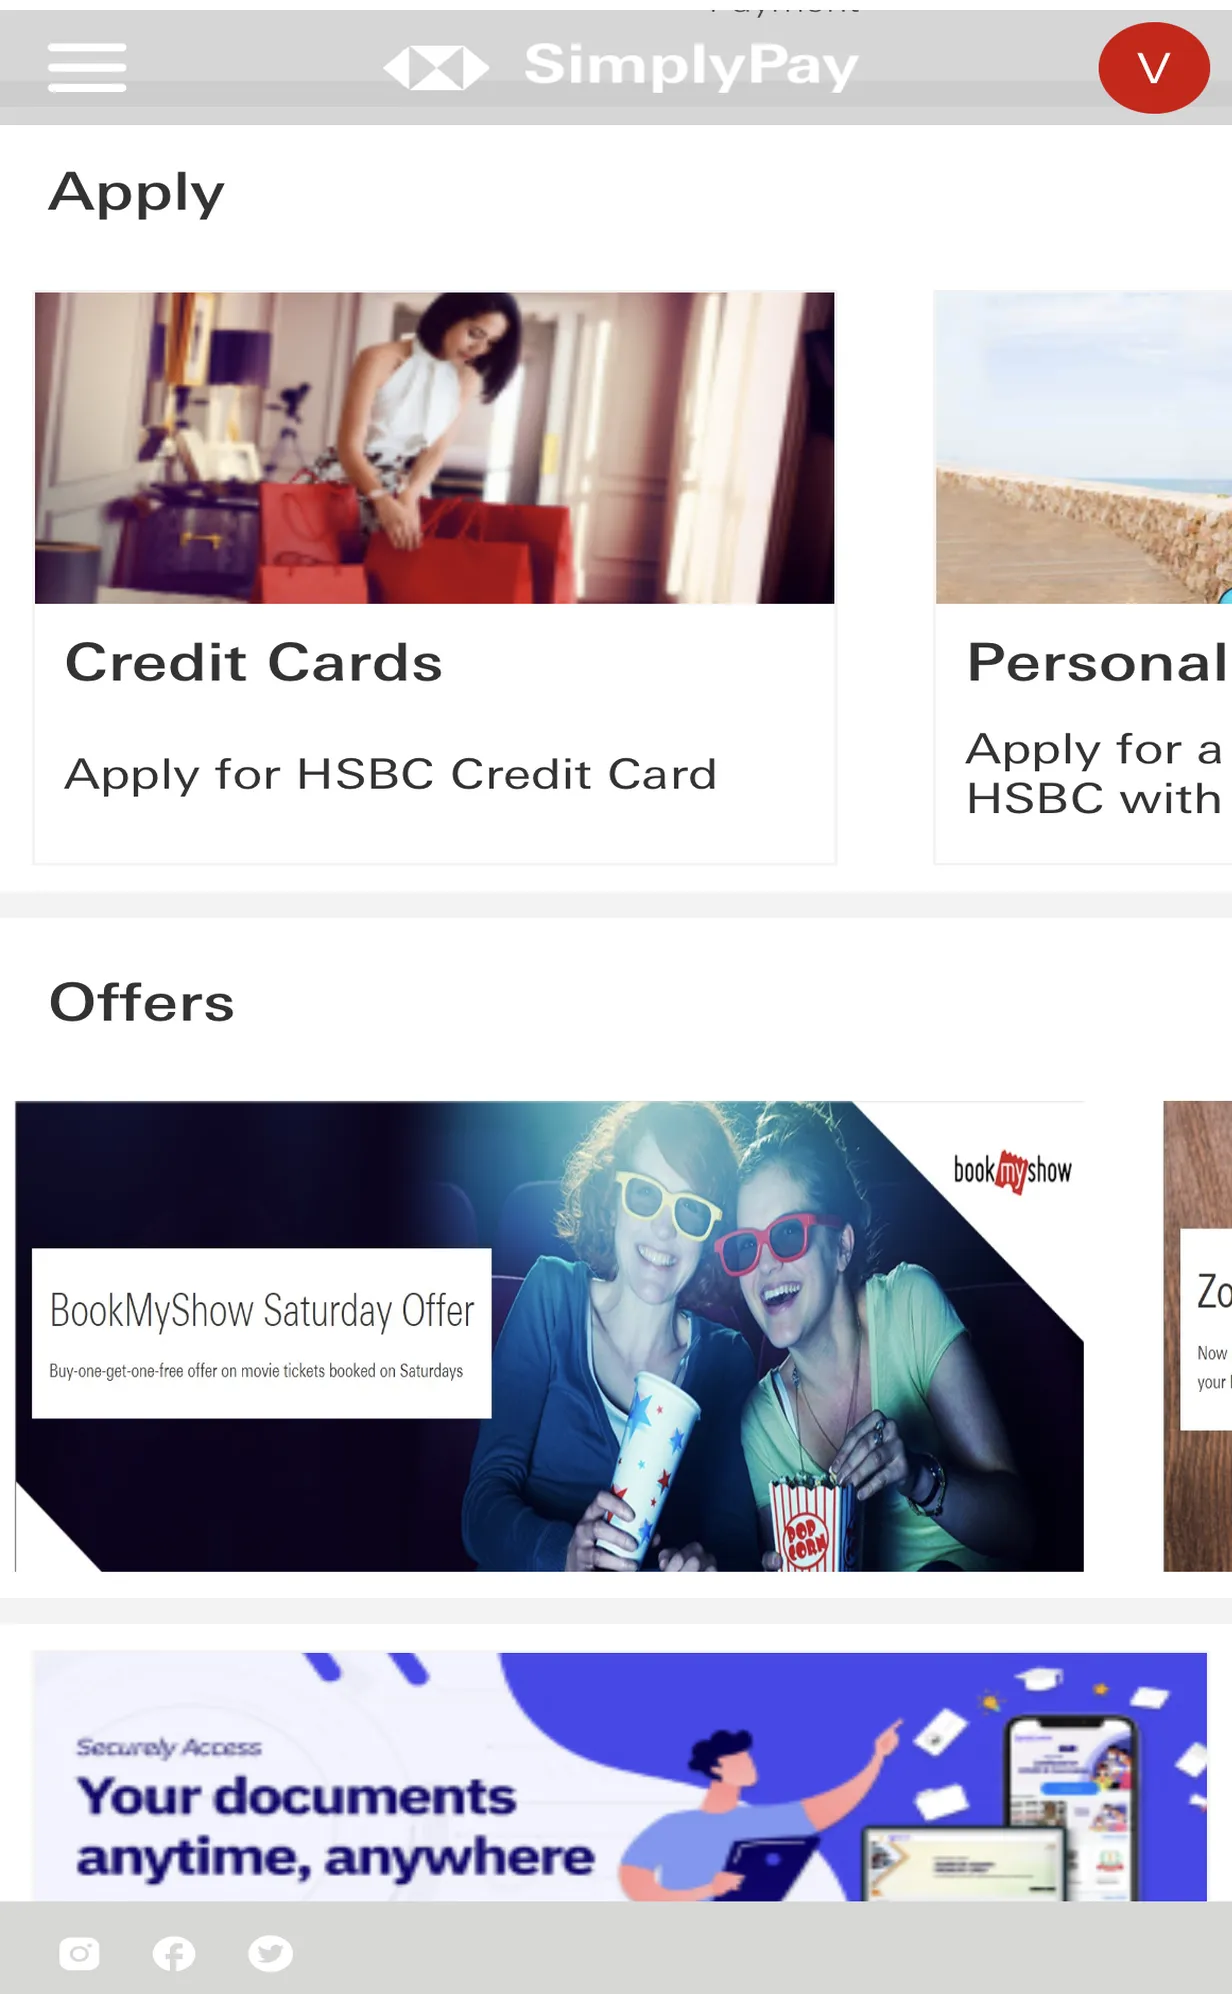Open the Twitter footer icon
The image size is (1232, 1994).
click(x=270, y=1953)
